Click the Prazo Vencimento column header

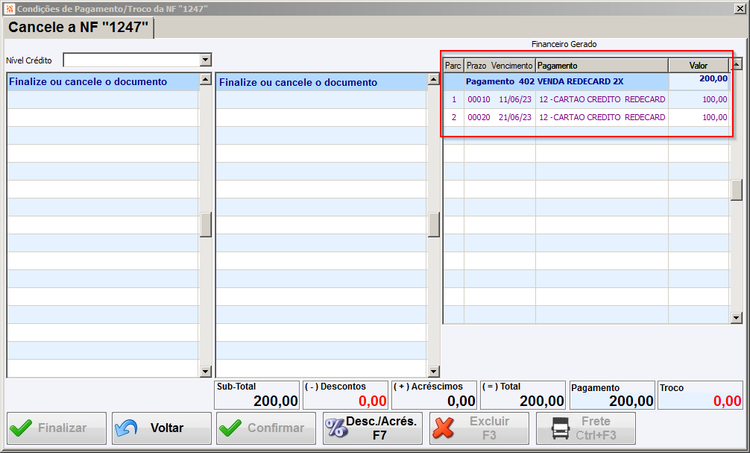499,66
